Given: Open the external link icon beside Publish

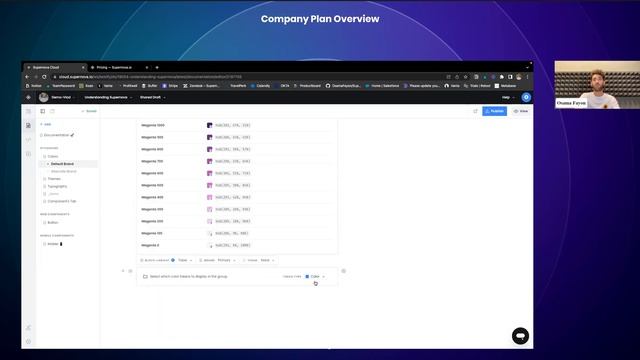Looking at the screenshot, I should click(x=475, y=111).
